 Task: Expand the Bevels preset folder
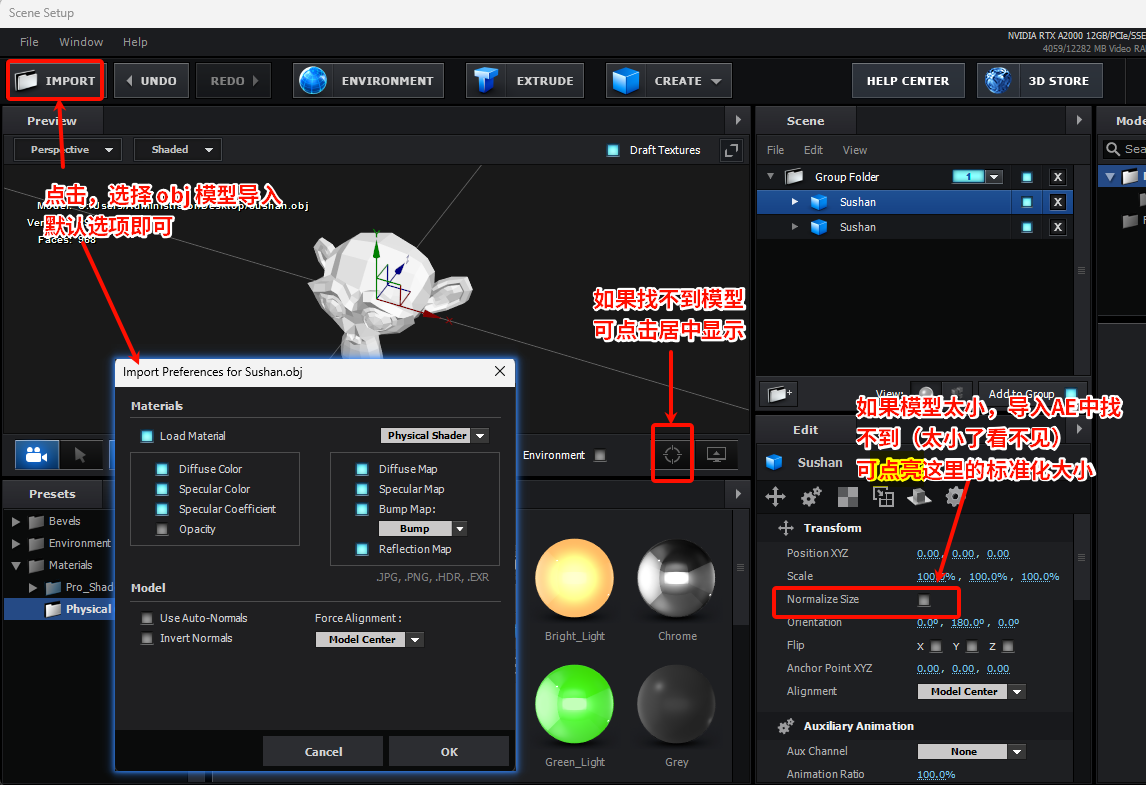tap(15, 522)
